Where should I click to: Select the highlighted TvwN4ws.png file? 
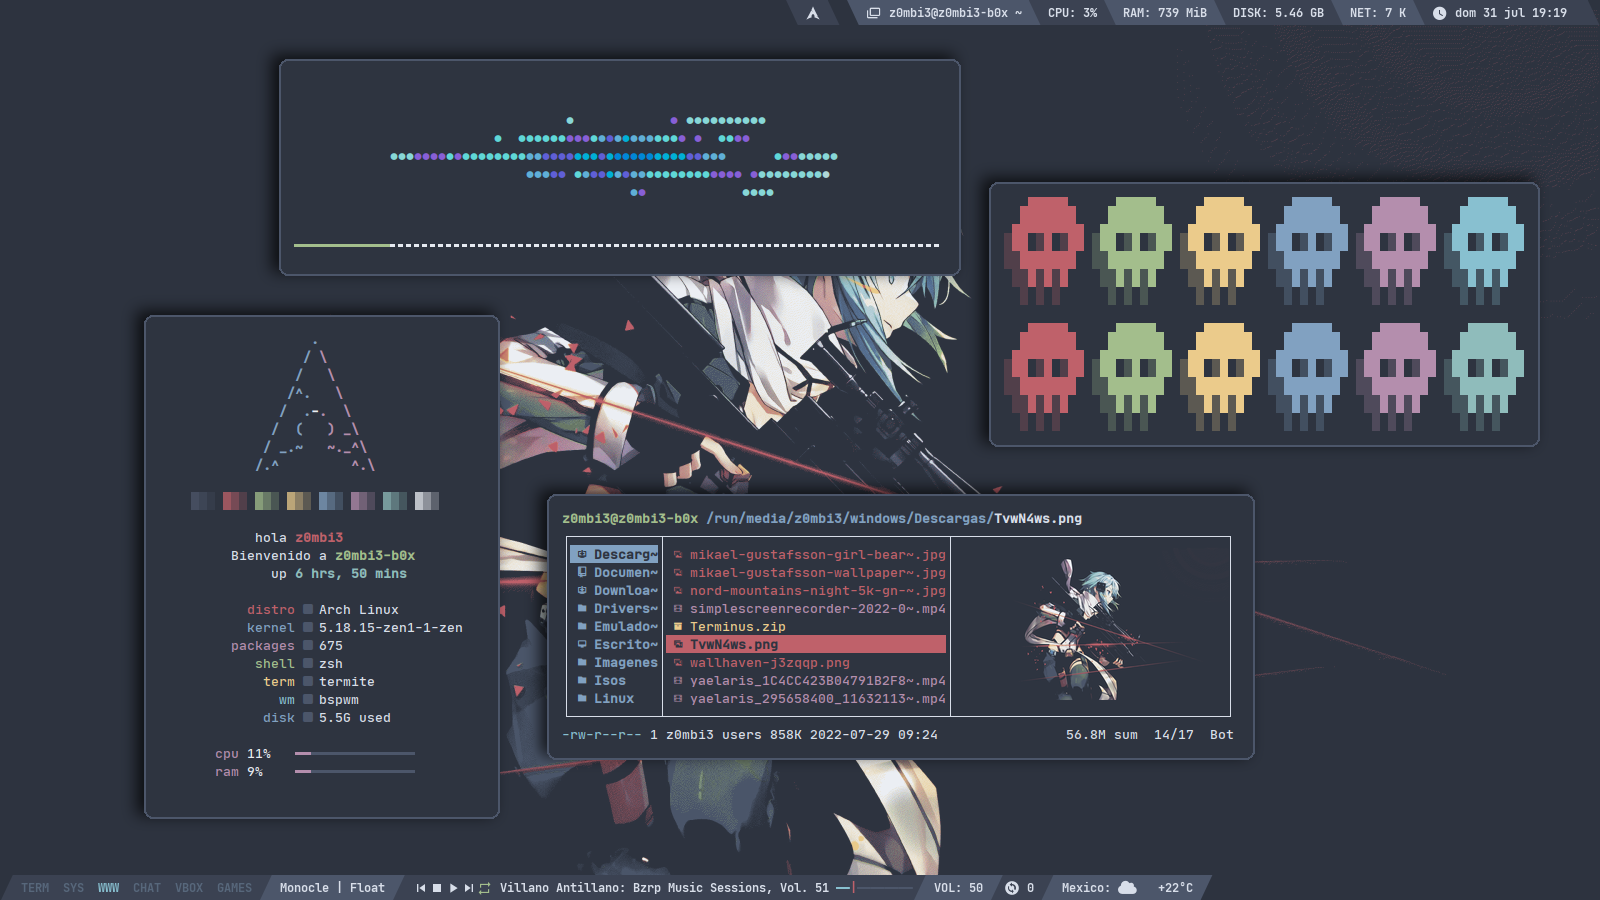[x=807, y=644]
